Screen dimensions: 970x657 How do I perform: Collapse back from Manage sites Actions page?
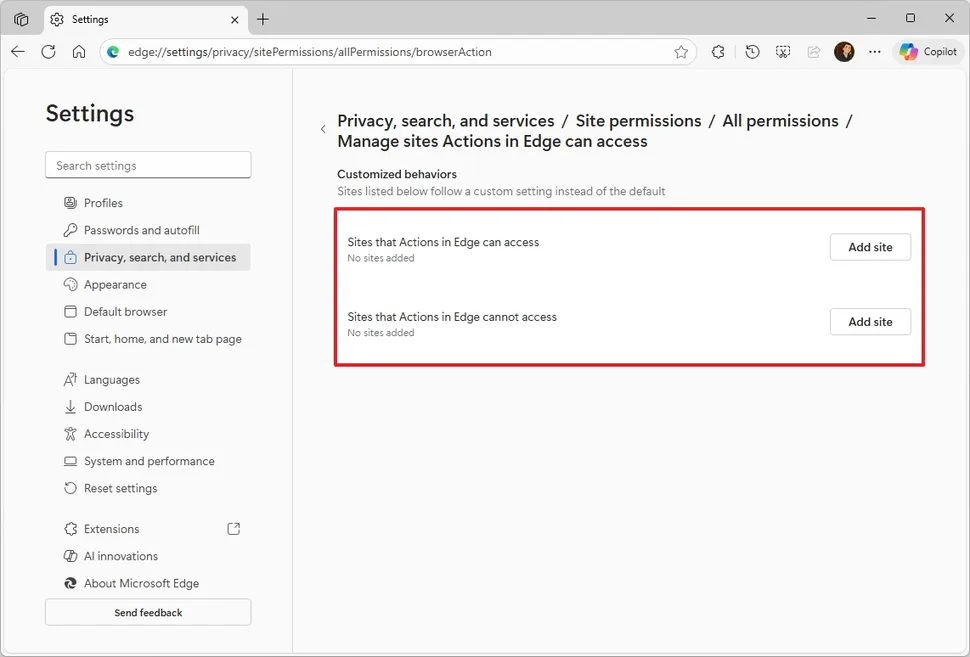[x=322, y=129]
